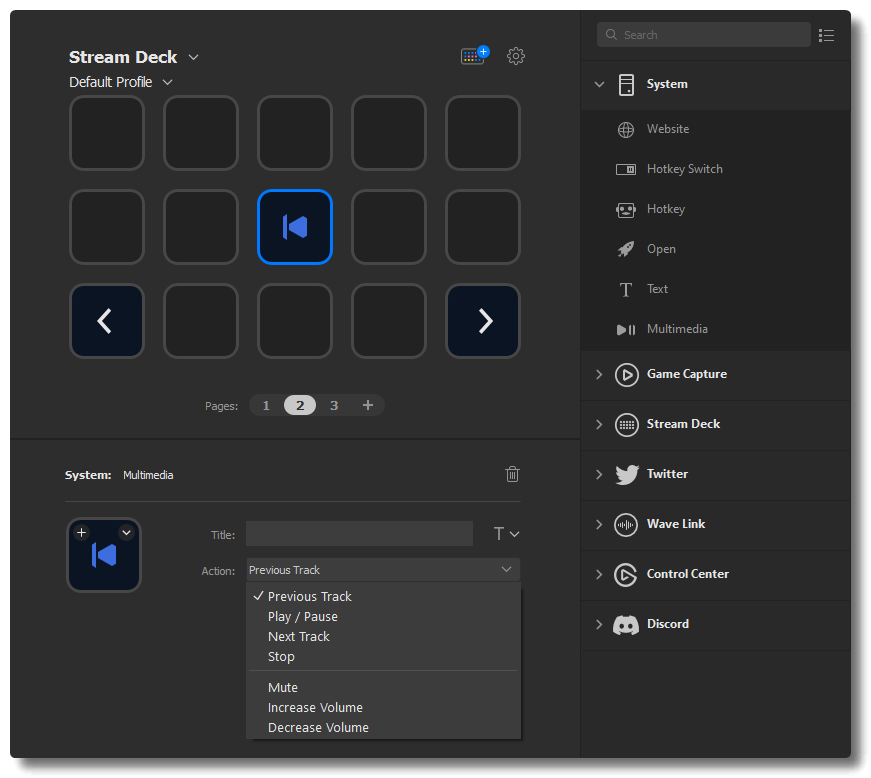
Task: Click the Discord logo icon
Action: tap(626, 625)
